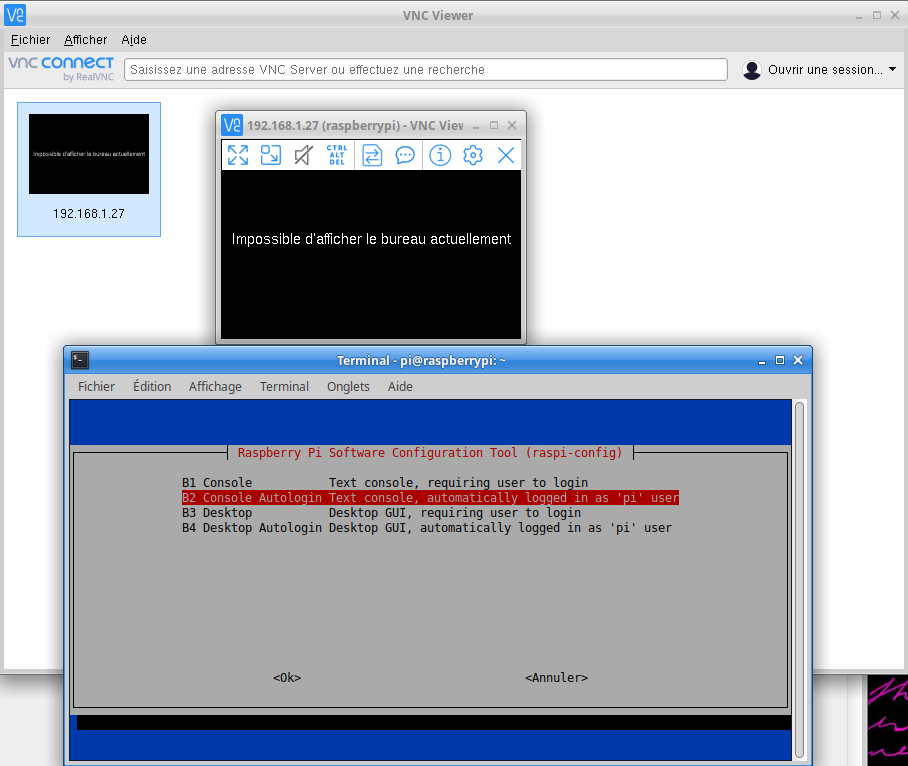Viewport: 908px width, 766px height.
Task: Click the scale-to-window icon in session toolbar
Action: (x=270, y=155)
